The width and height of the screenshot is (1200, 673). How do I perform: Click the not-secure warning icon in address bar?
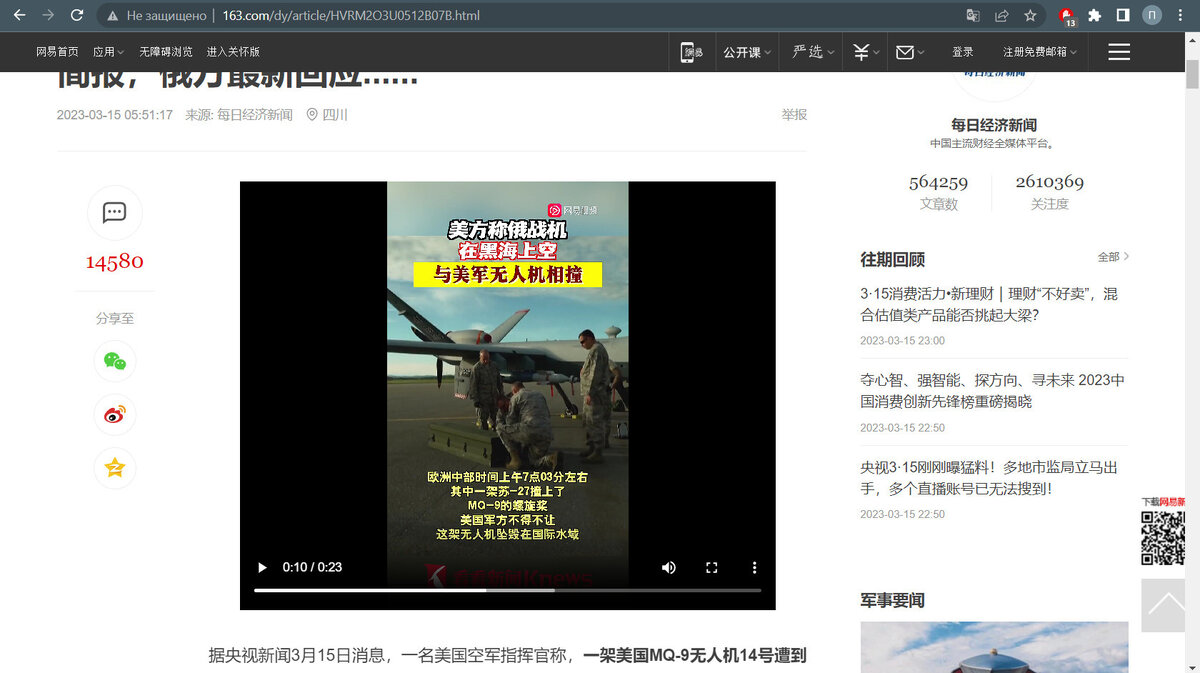click(x=112, y=16)
